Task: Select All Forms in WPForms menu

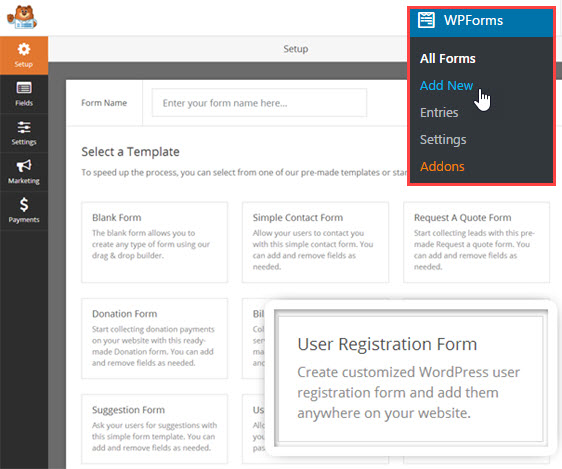Action: [448, 58]
